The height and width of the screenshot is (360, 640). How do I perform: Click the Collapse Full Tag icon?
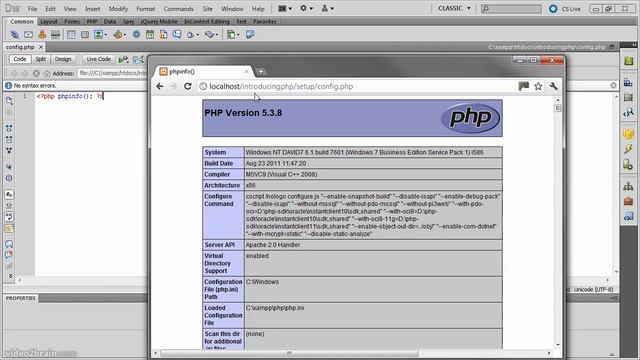[9, 128]
